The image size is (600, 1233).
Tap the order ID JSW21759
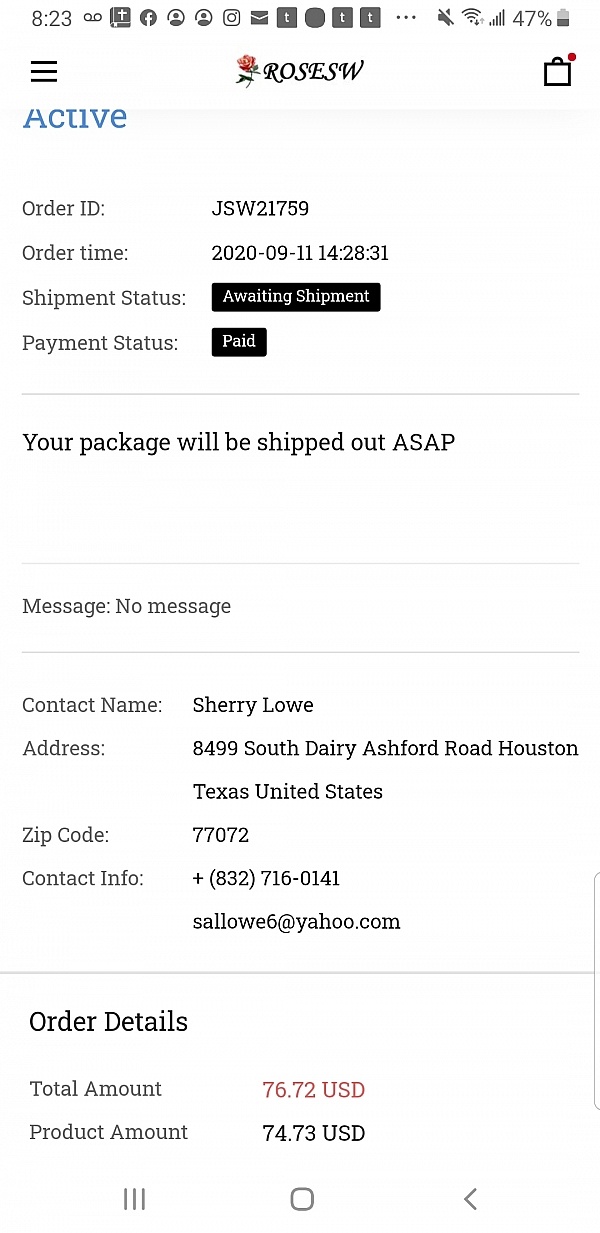[260, 209]
